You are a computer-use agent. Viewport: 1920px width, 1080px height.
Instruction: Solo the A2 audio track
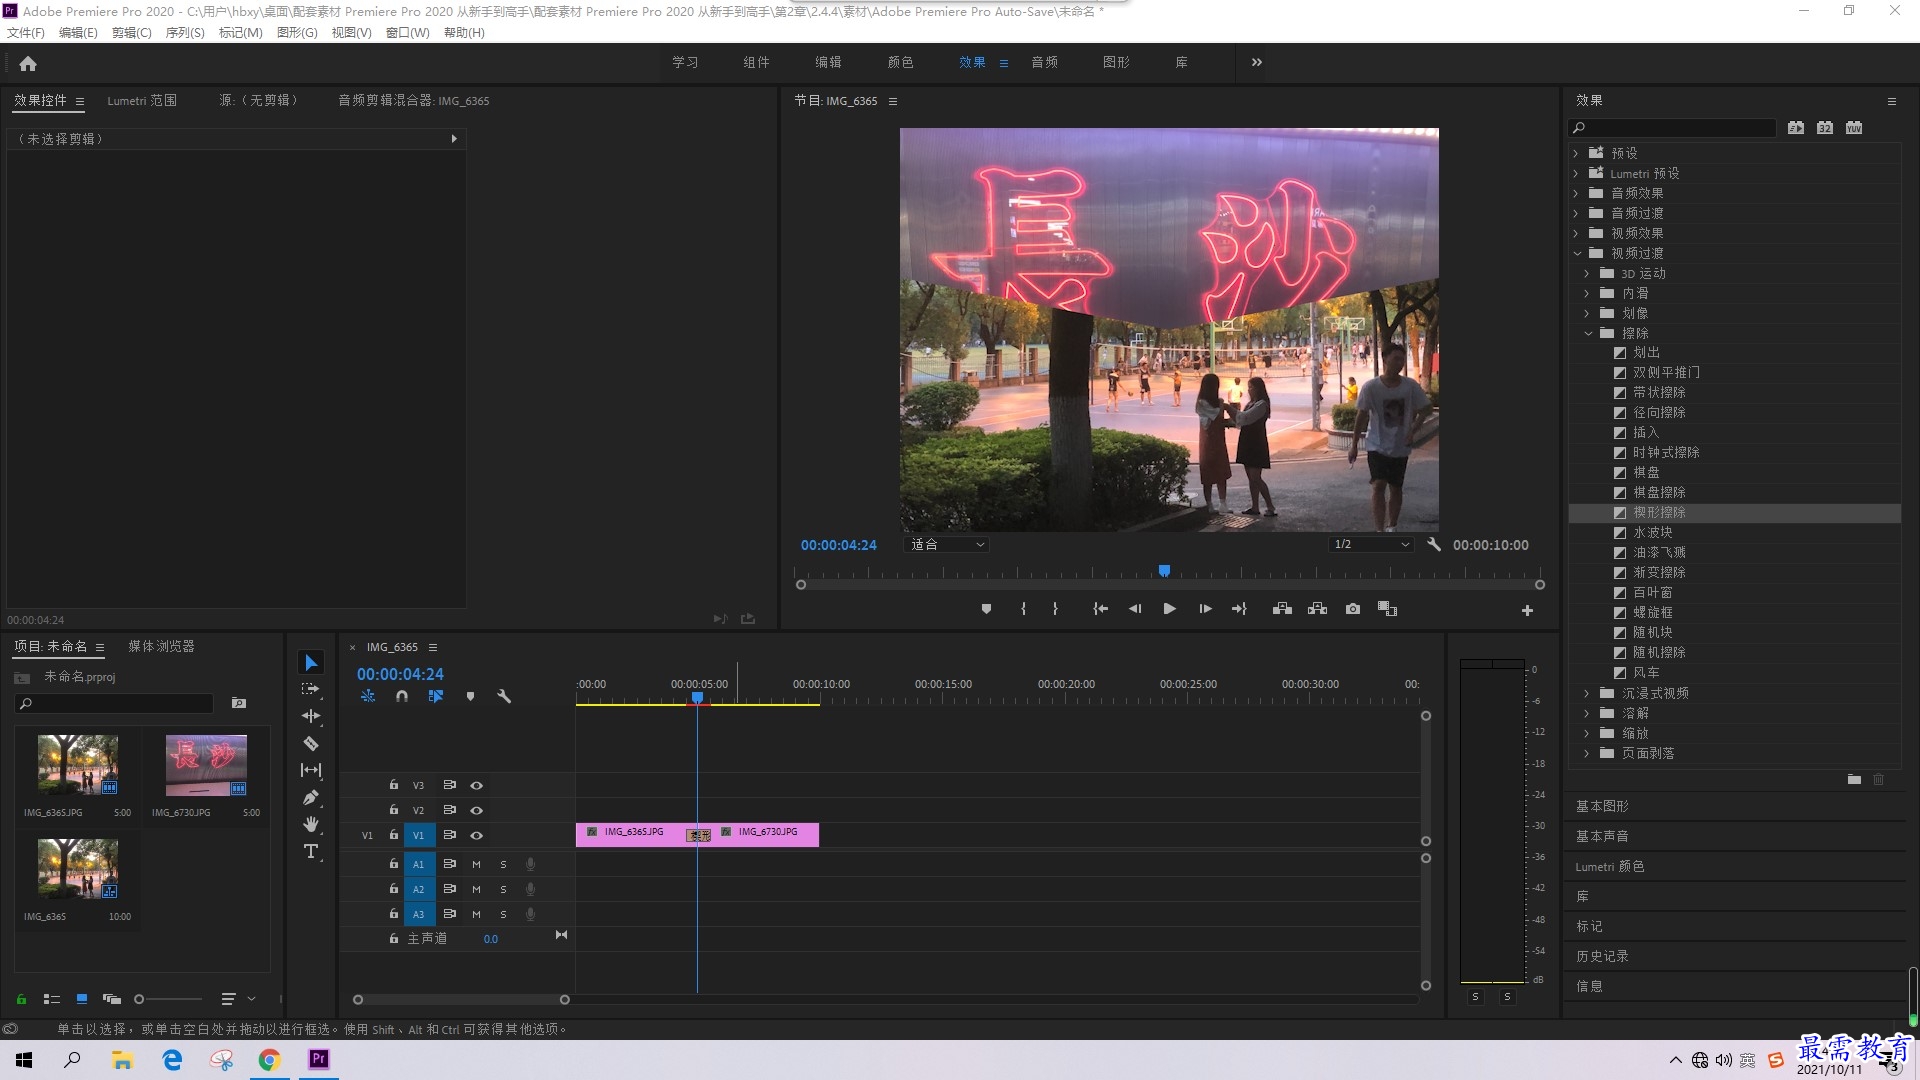click(503, 890)
